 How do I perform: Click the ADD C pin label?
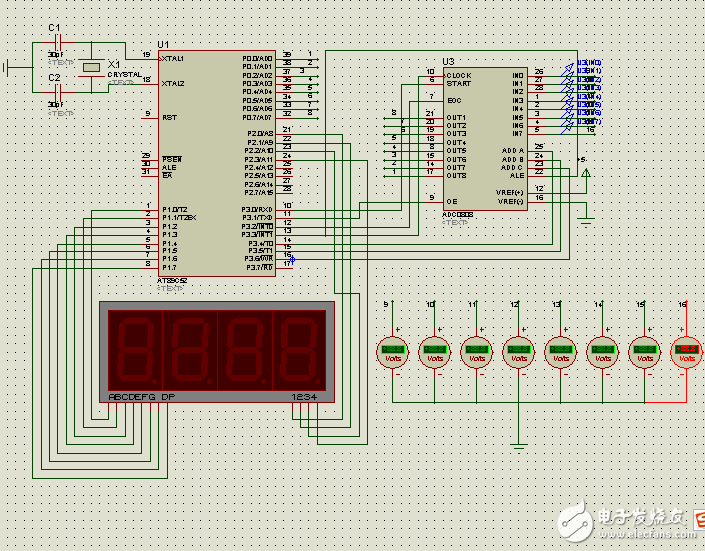513,167
